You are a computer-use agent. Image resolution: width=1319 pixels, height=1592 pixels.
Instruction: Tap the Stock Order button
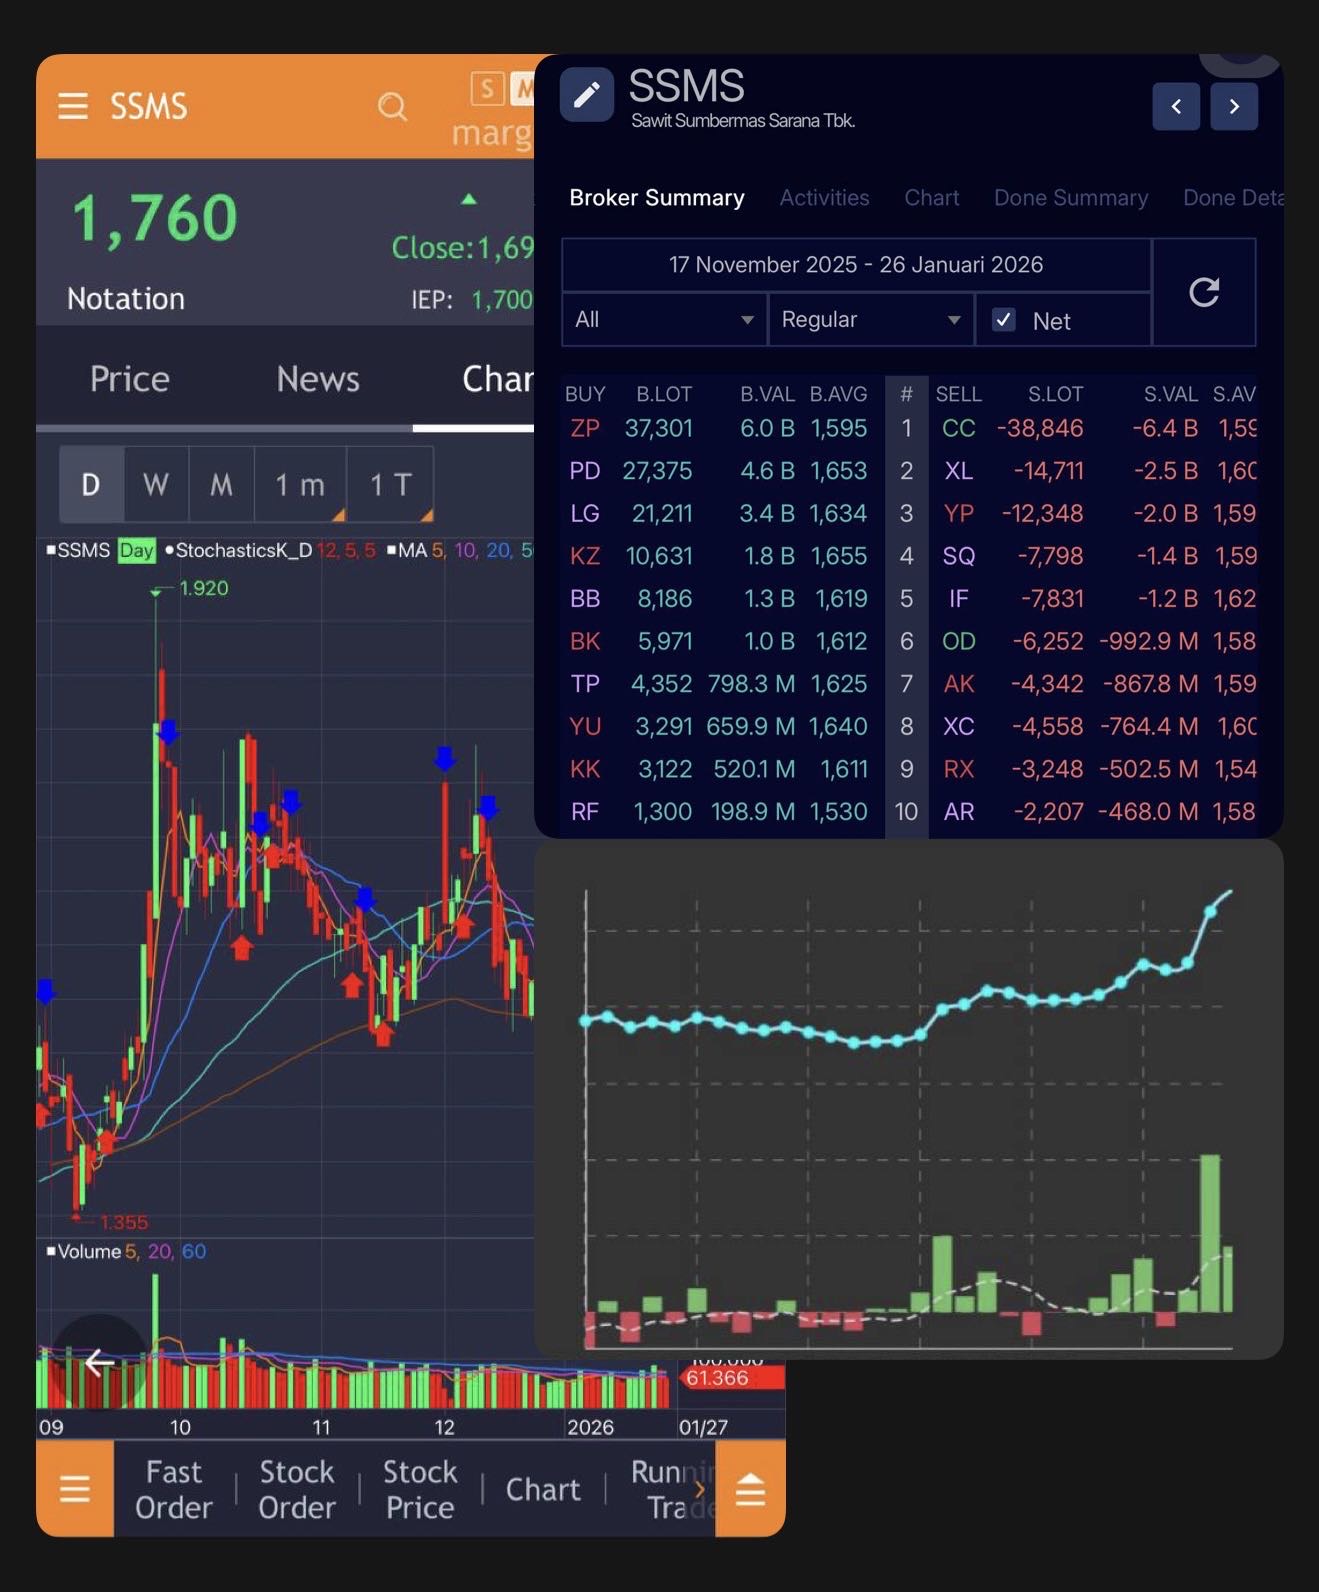tap(297, 1489)
